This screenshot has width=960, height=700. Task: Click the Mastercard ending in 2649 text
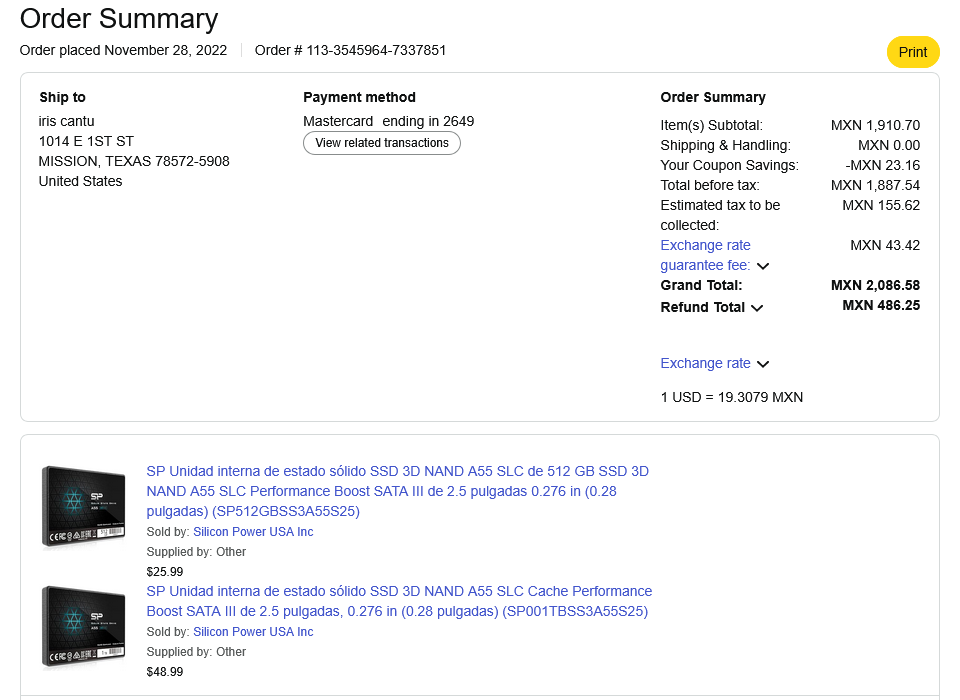pos(388,121)
